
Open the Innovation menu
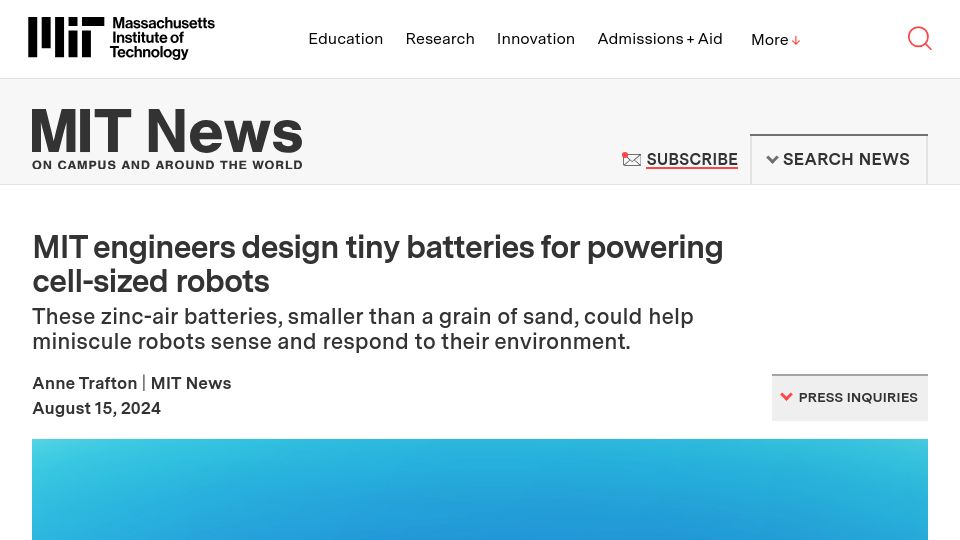coord(536,39)
